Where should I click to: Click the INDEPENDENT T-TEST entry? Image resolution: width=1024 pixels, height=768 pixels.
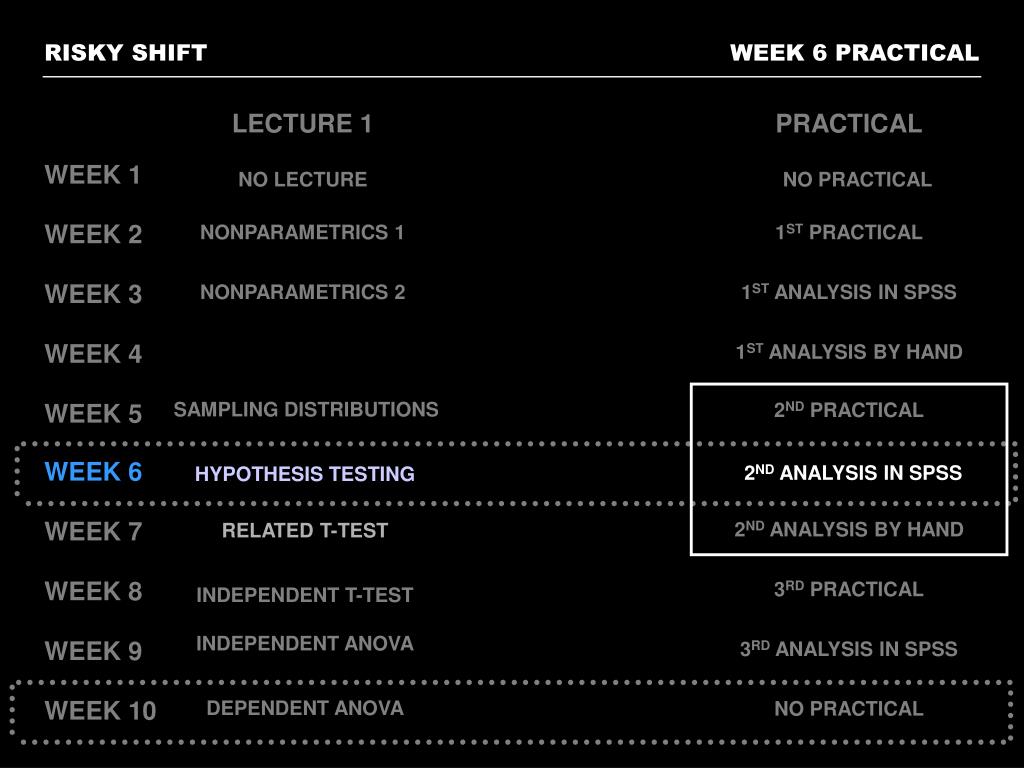305,595
